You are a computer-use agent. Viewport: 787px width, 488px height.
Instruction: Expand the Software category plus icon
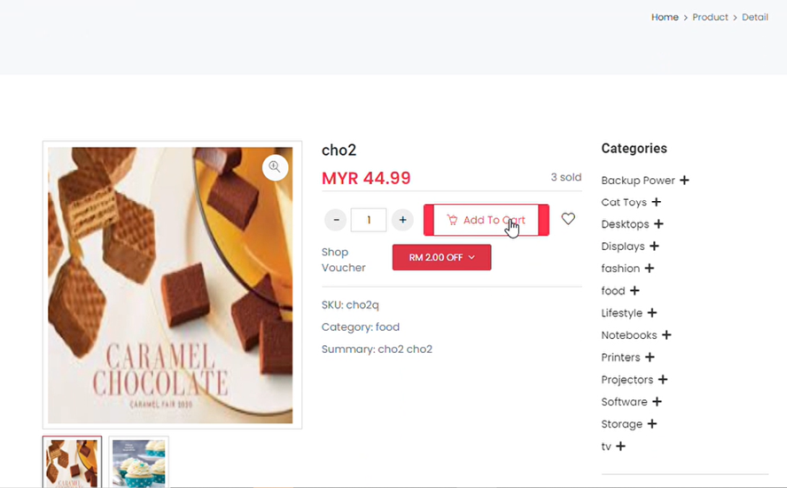657,402
